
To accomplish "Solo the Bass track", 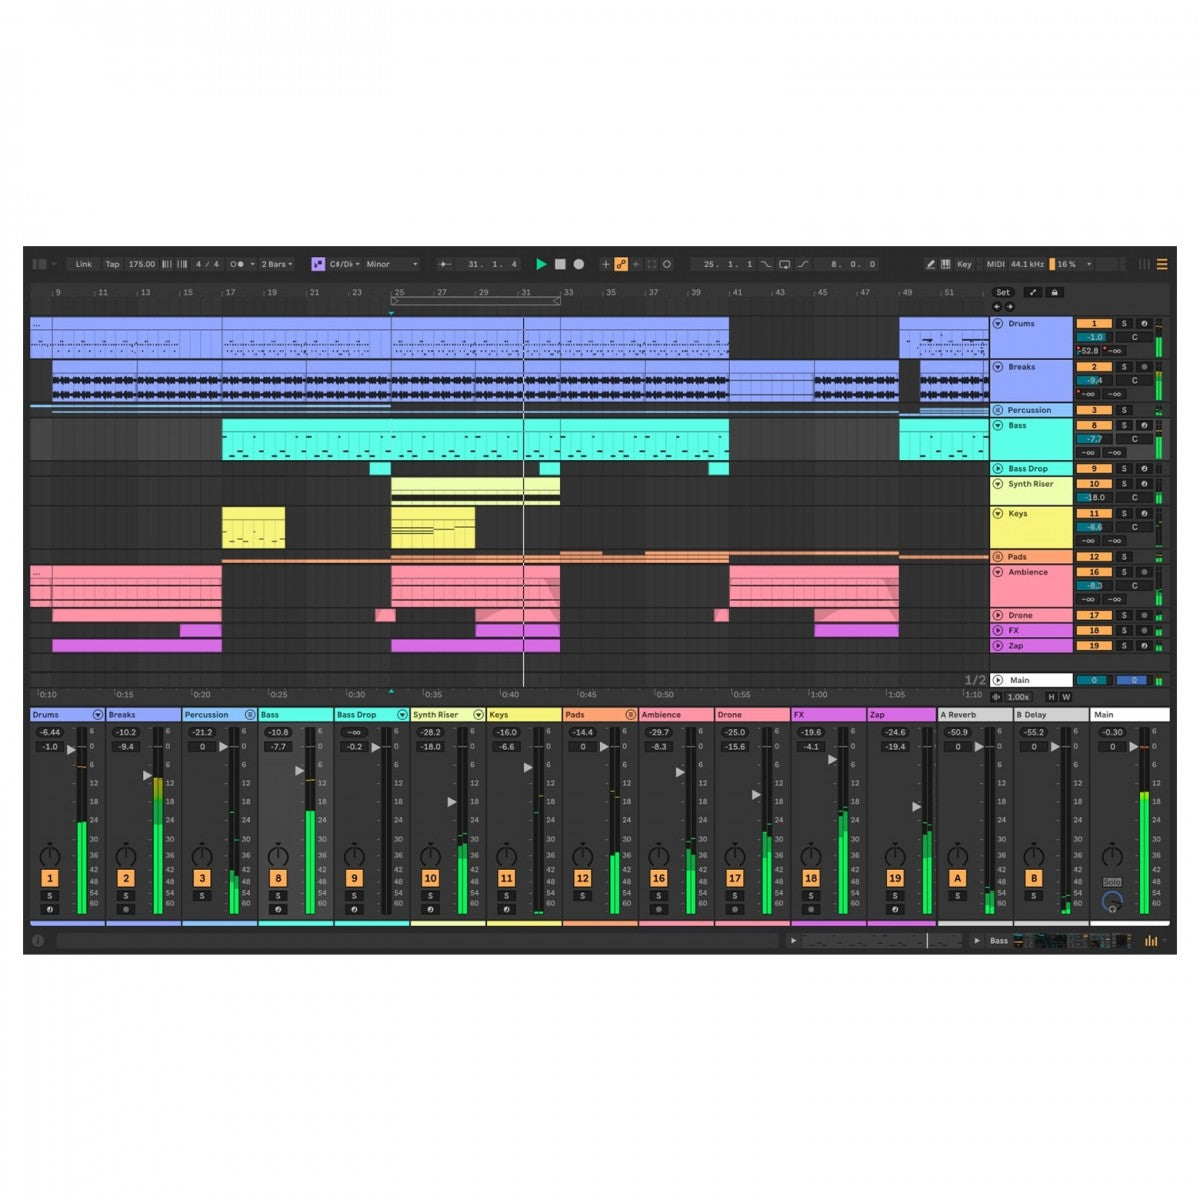I will (x=1124, y=425).
